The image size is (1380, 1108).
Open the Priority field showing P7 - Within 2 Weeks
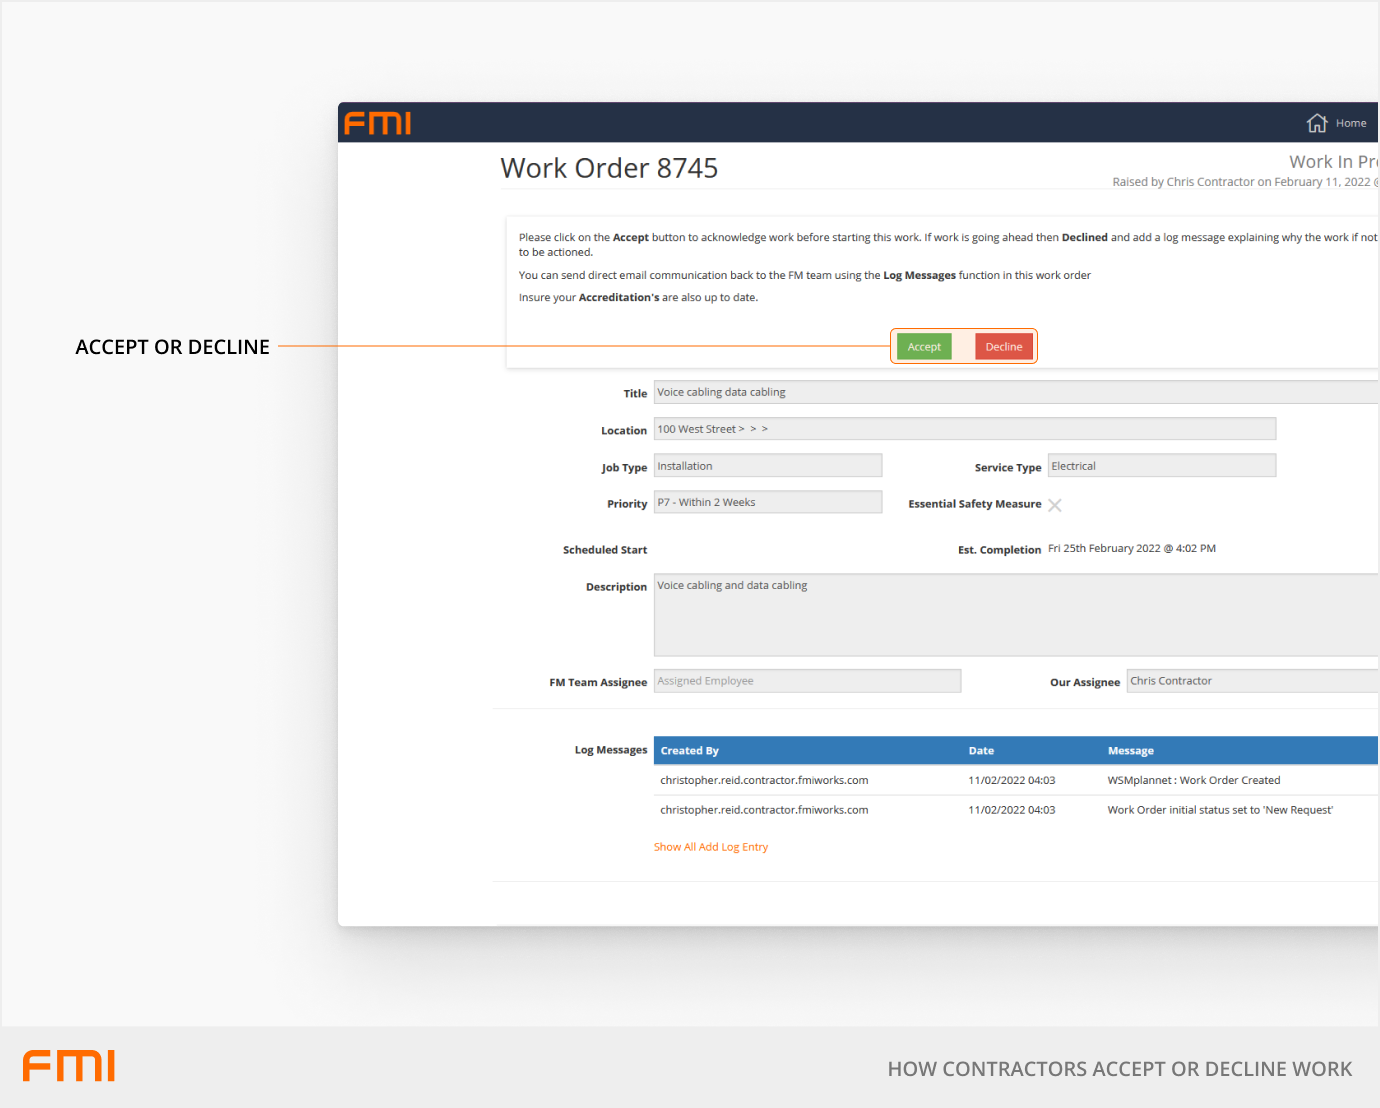point(767,503)
